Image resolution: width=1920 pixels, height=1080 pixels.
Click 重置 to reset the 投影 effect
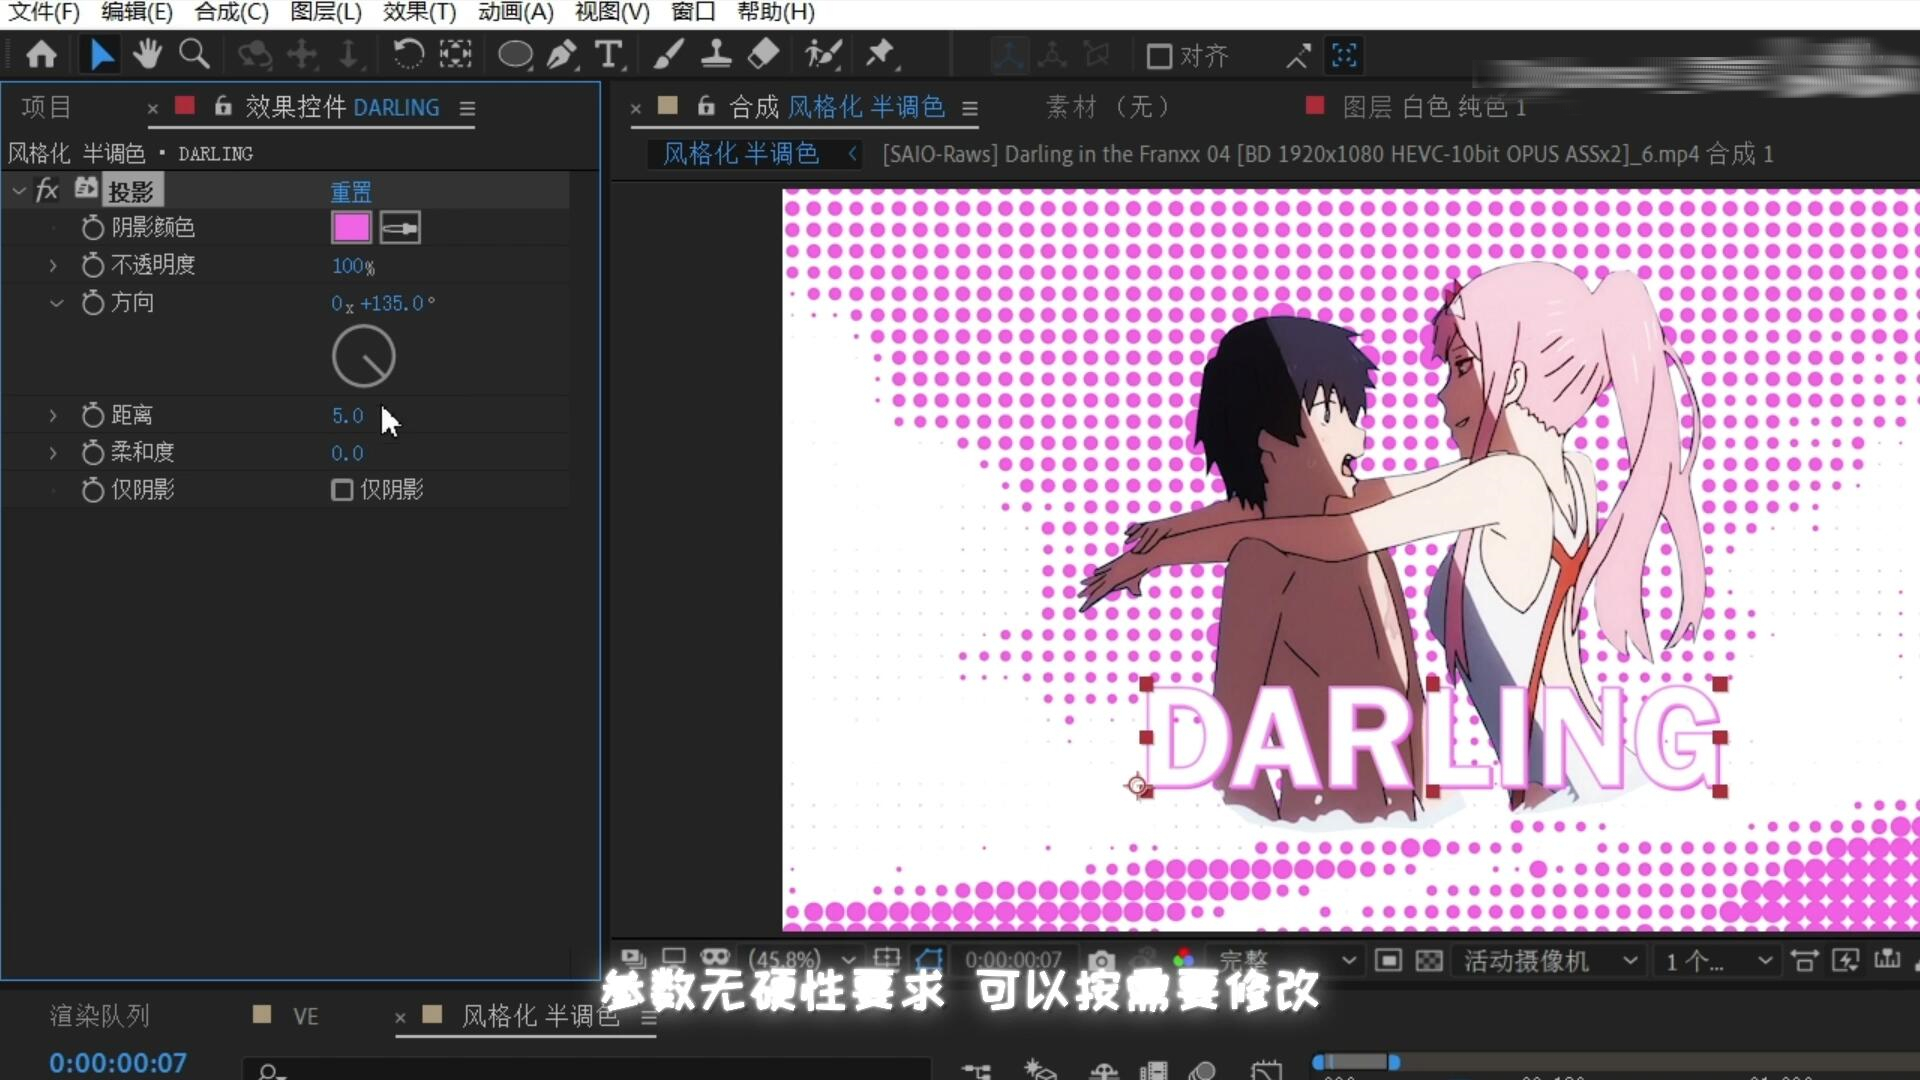click(x=351, y=191)
